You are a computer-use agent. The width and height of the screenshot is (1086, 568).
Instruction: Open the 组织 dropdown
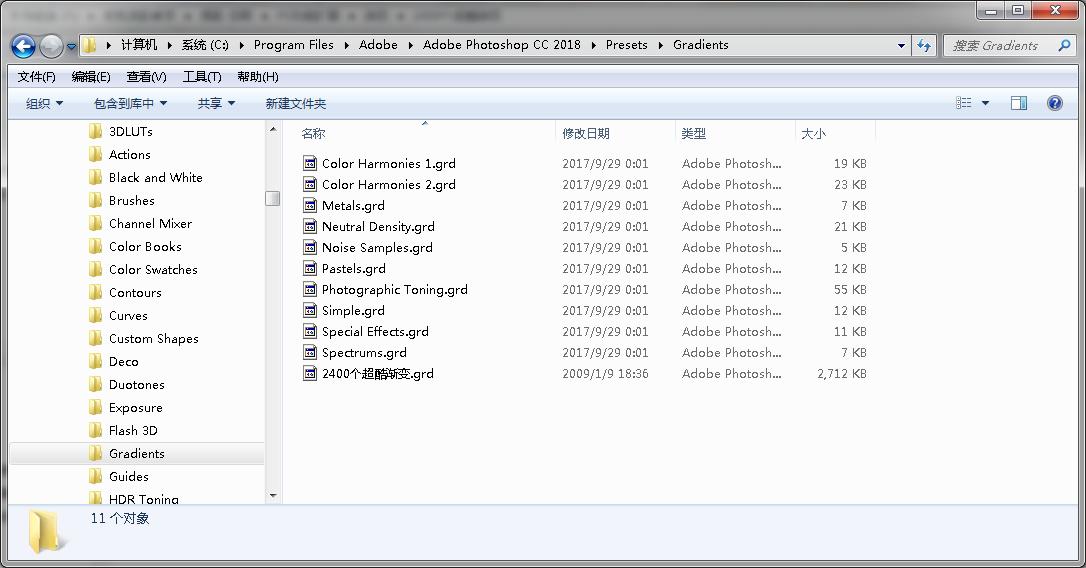44,103
